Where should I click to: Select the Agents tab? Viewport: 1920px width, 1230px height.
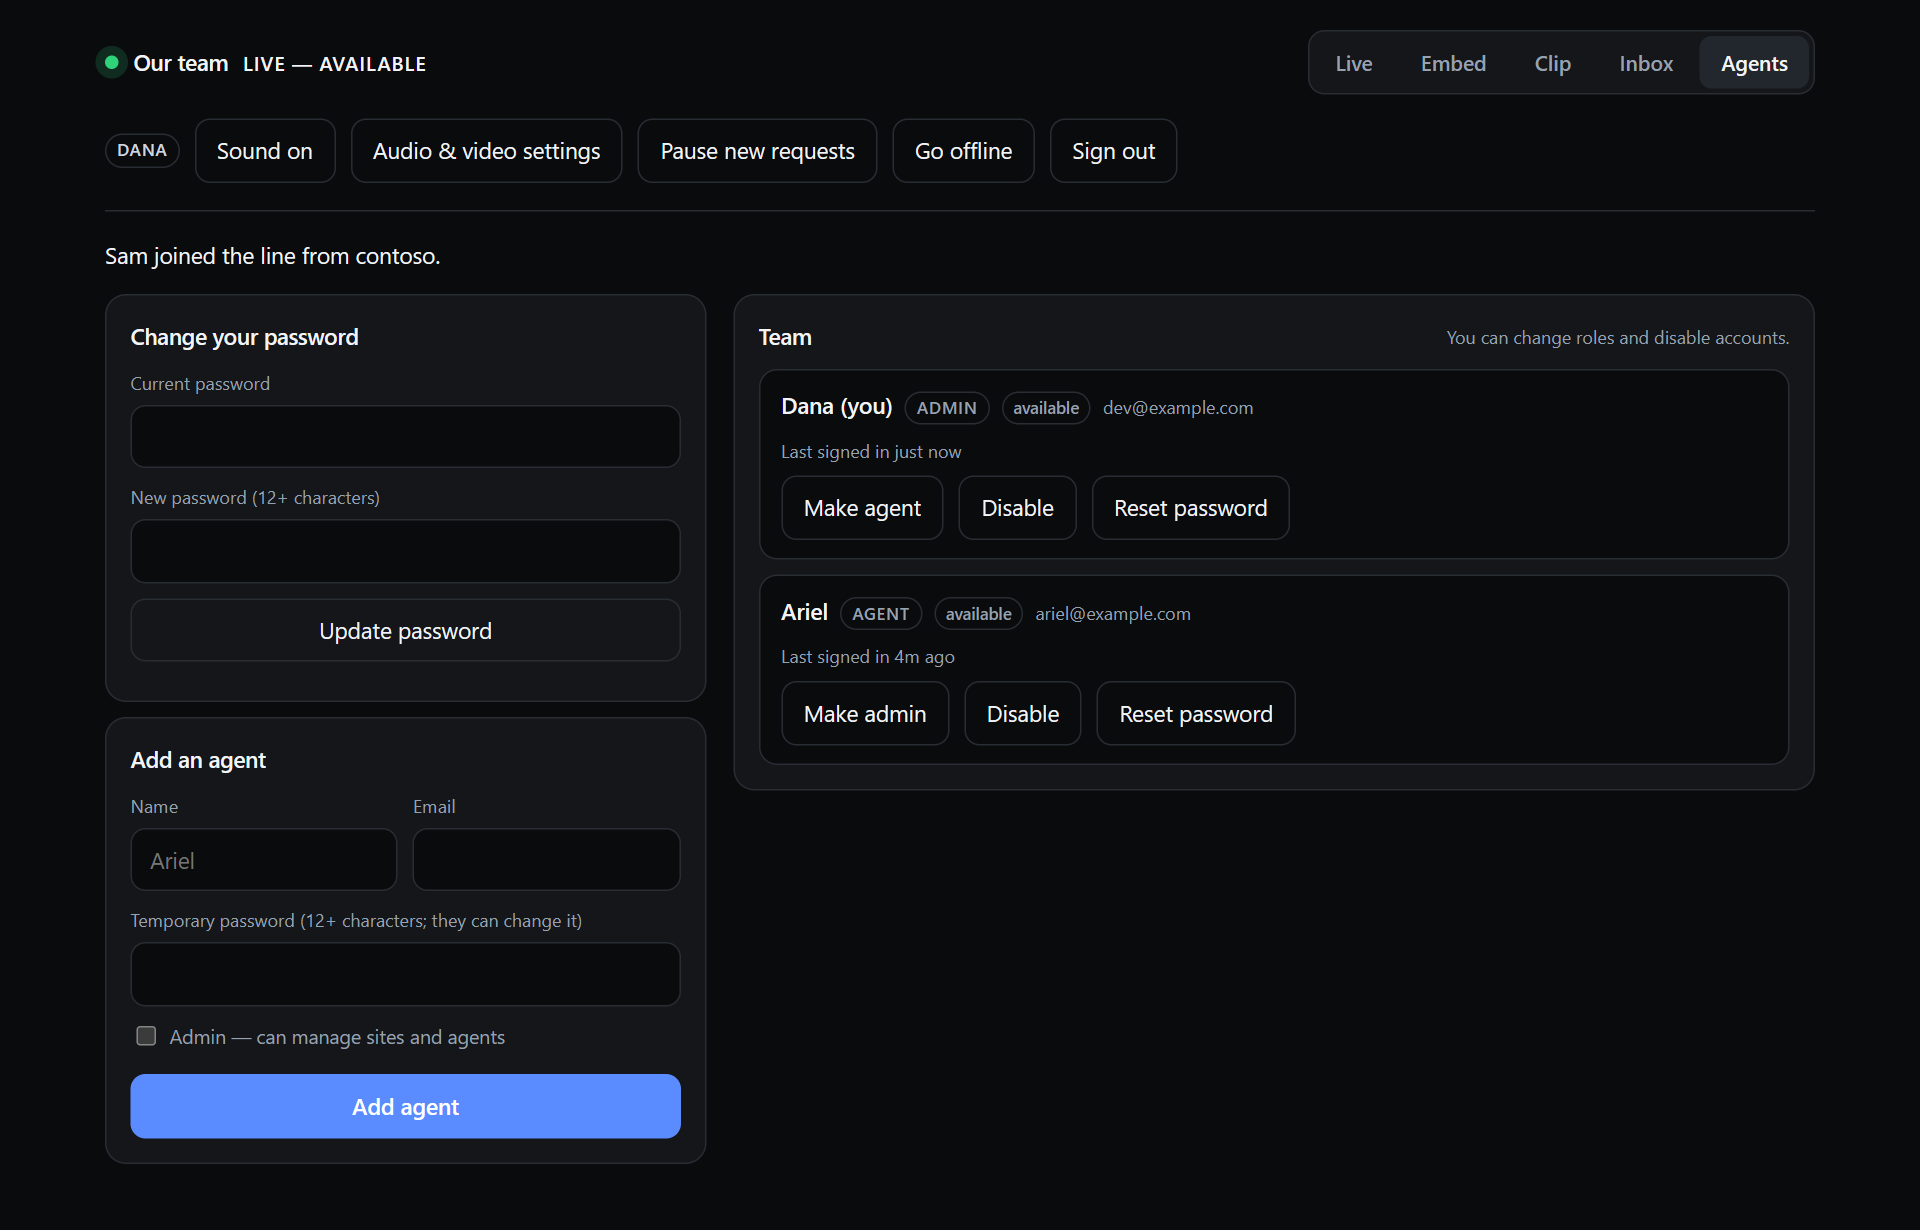[1754, 63]
